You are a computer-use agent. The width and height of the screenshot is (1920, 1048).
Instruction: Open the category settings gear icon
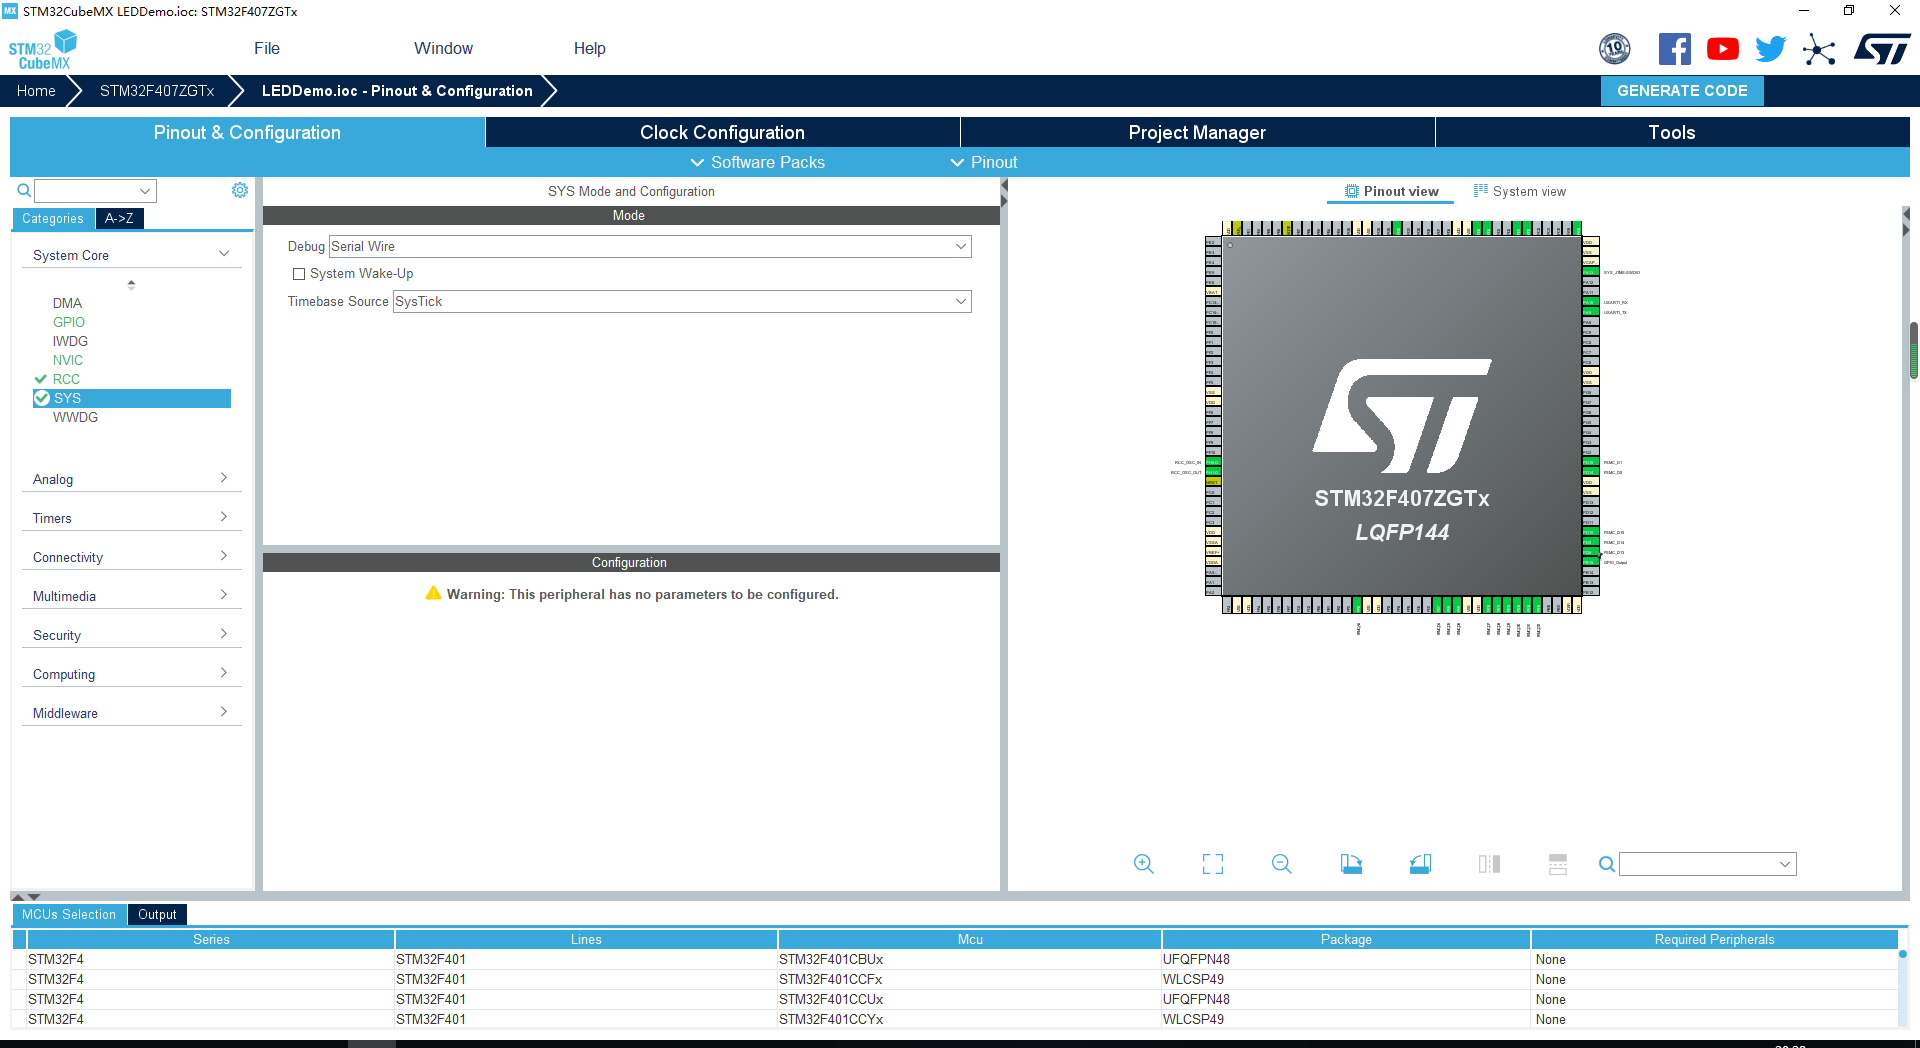[x=240, y=190]
